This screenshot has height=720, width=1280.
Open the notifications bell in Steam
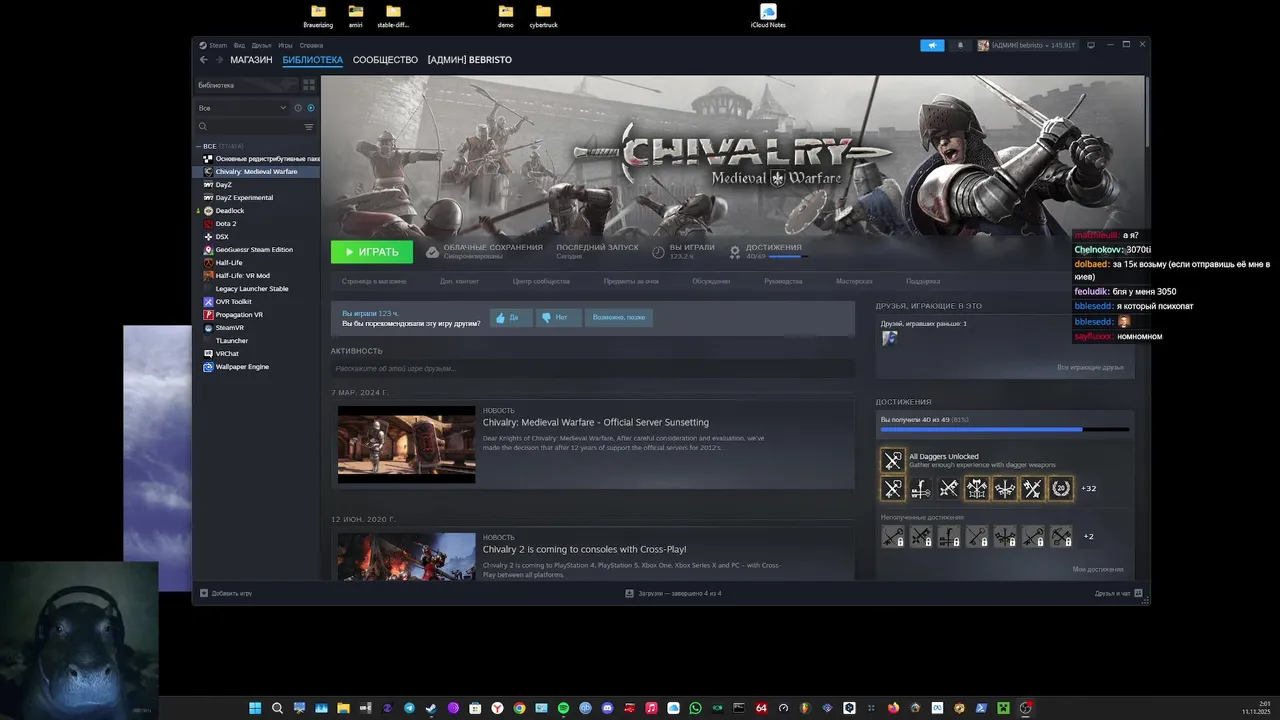coord(961,45)
